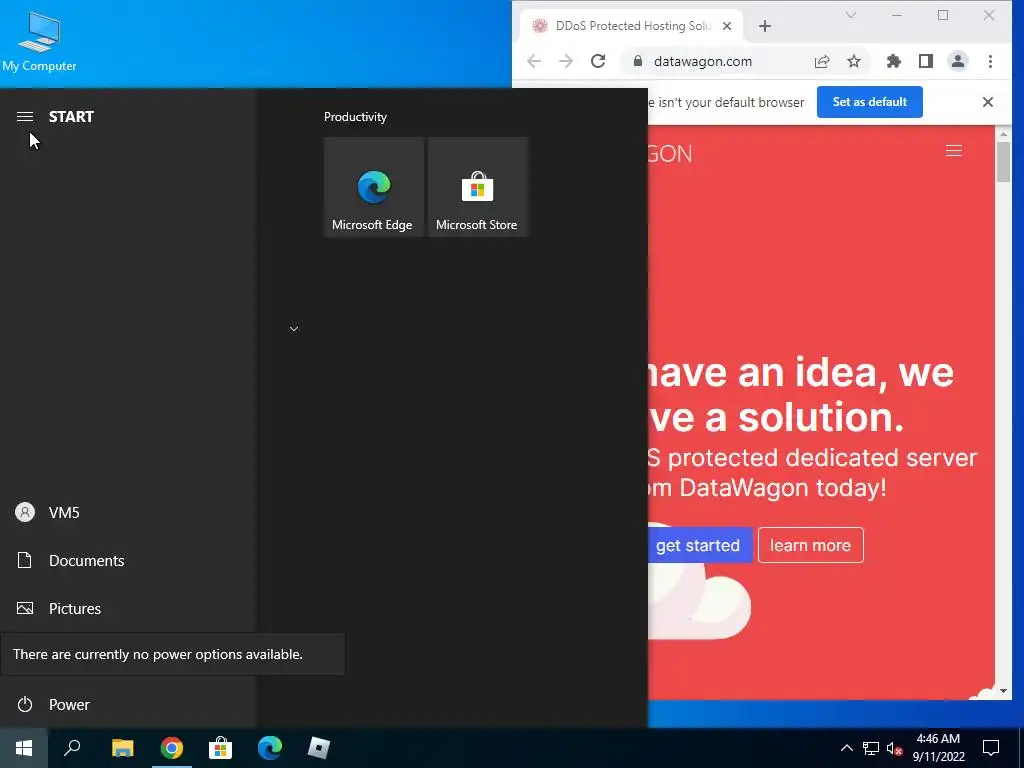This screenshot has width=1024, height=768.
Task: Open Action Center notifications icon
Action: tap(991, 748)
